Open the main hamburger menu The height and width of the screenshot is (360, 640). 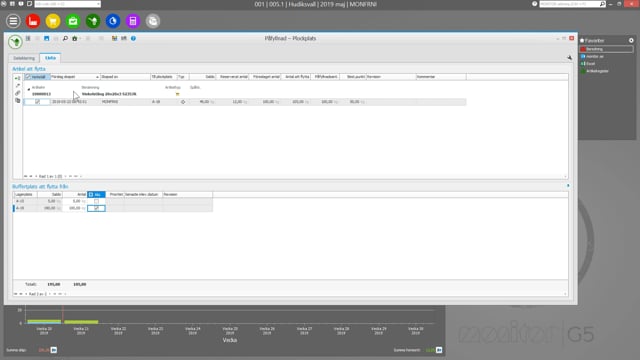[13, 21]
